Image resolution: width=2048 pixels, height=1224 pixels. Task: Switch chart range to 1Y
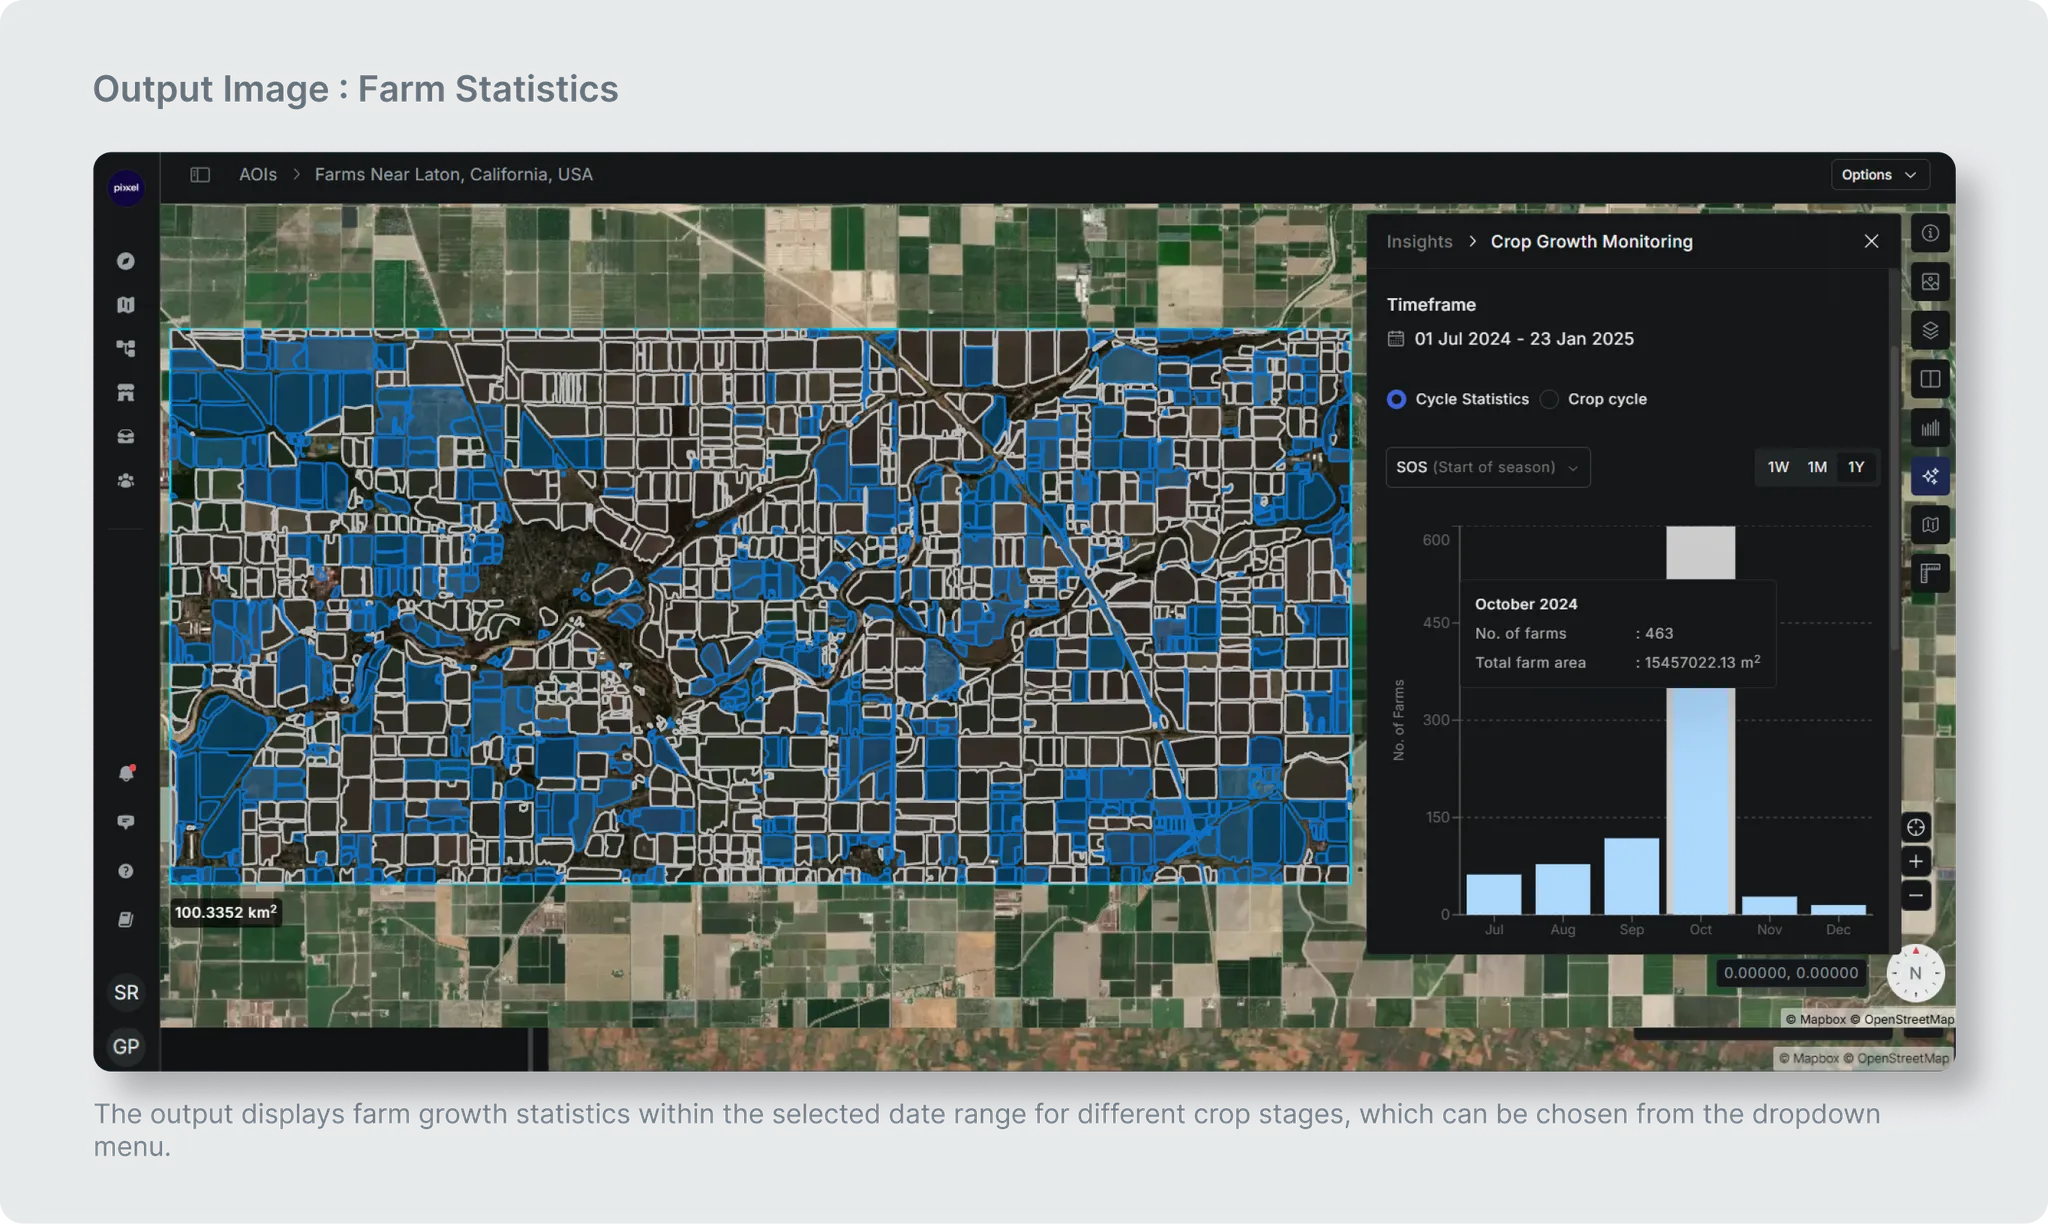click(x=1856, y=467)
